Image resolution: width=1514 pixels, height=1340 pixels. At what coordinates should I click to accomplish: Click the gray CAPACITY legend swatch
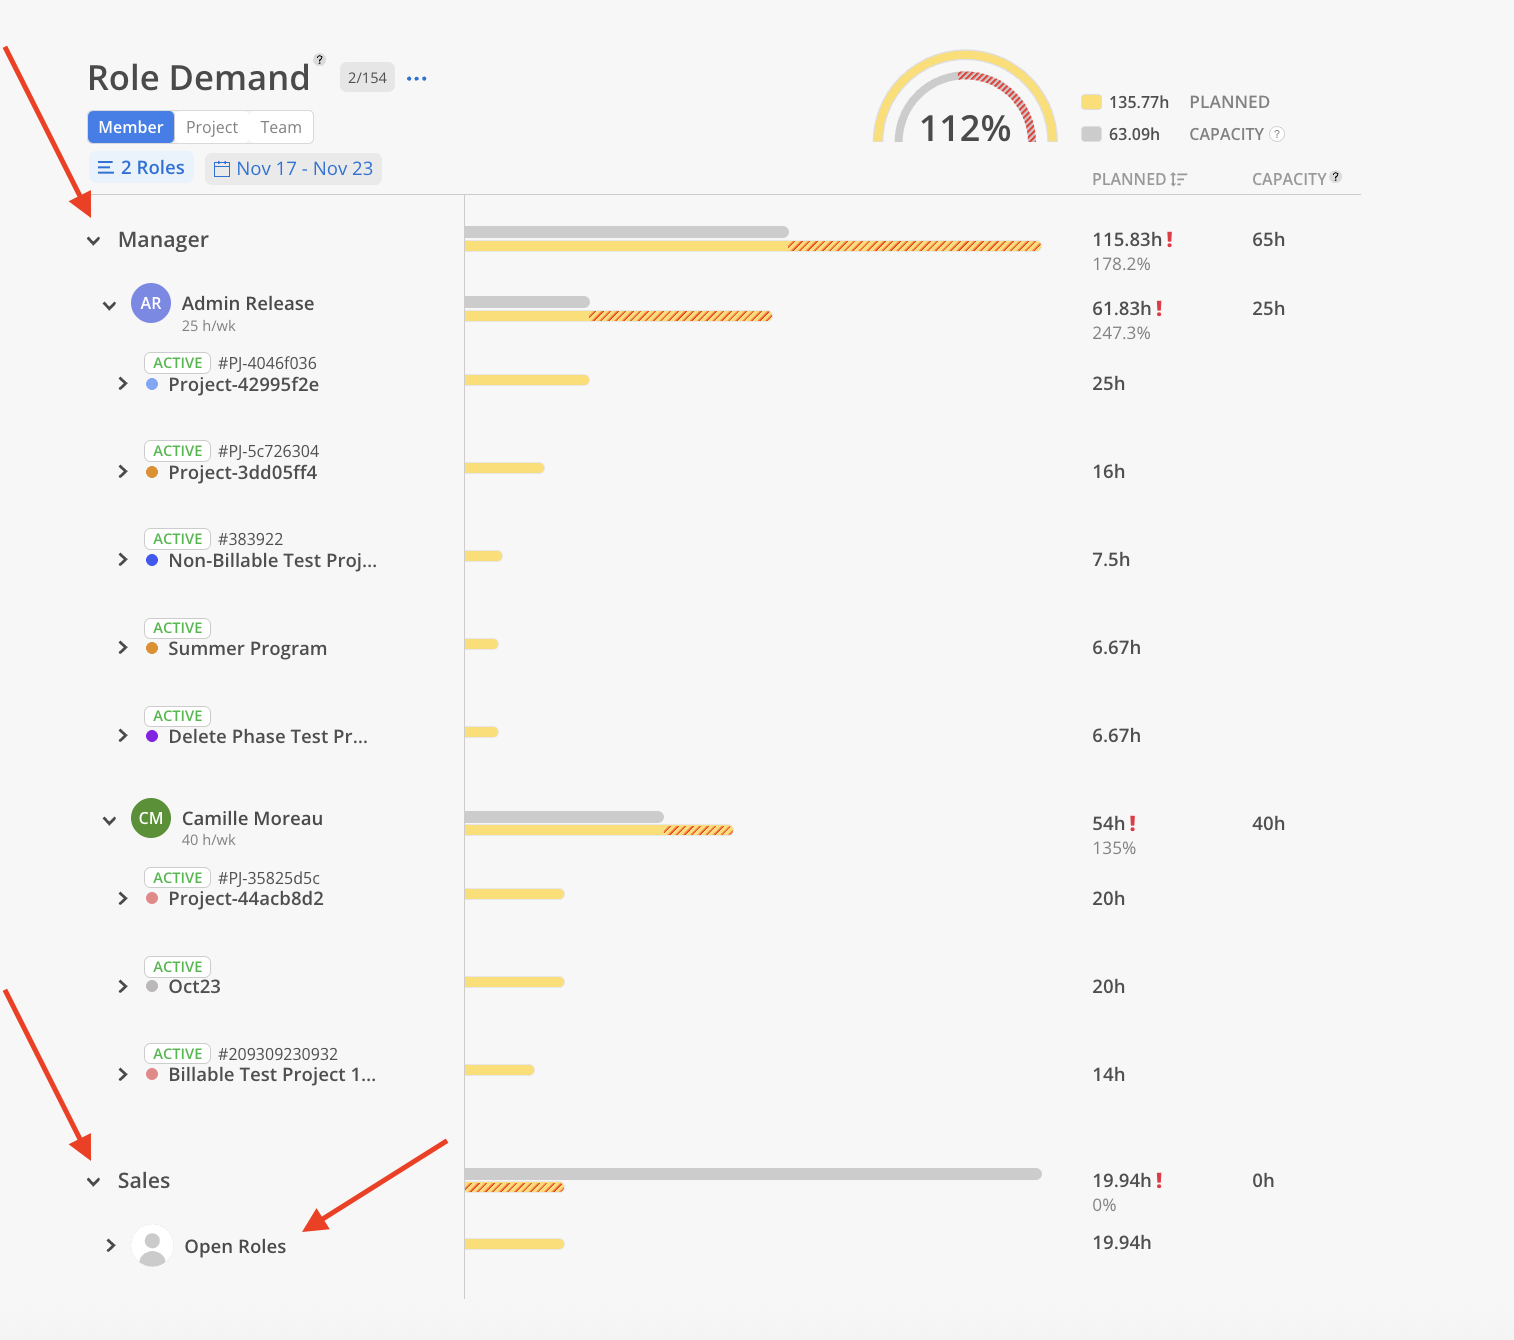pyautogui.click(x=1091, y=134)
